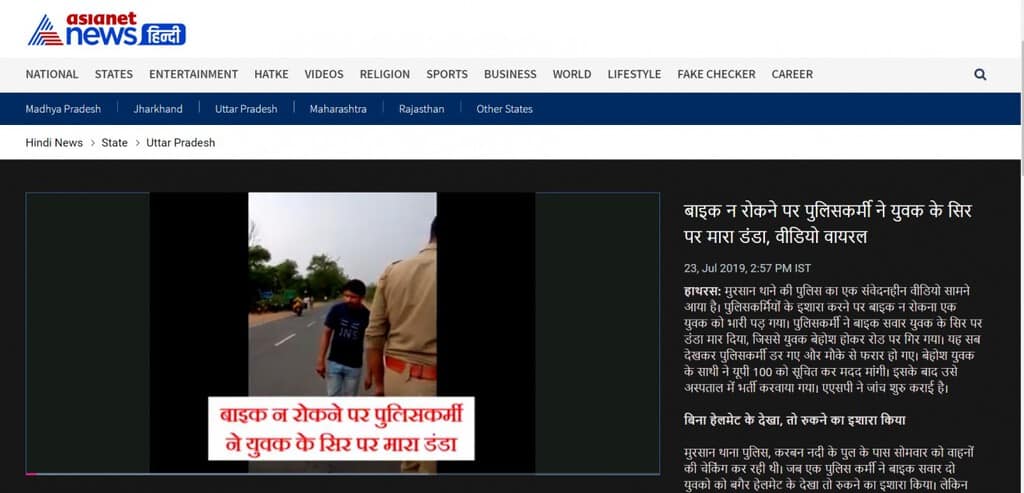Select the HATKE menu item
Viewport: 1024px width, 493px height.
[271, 74]
